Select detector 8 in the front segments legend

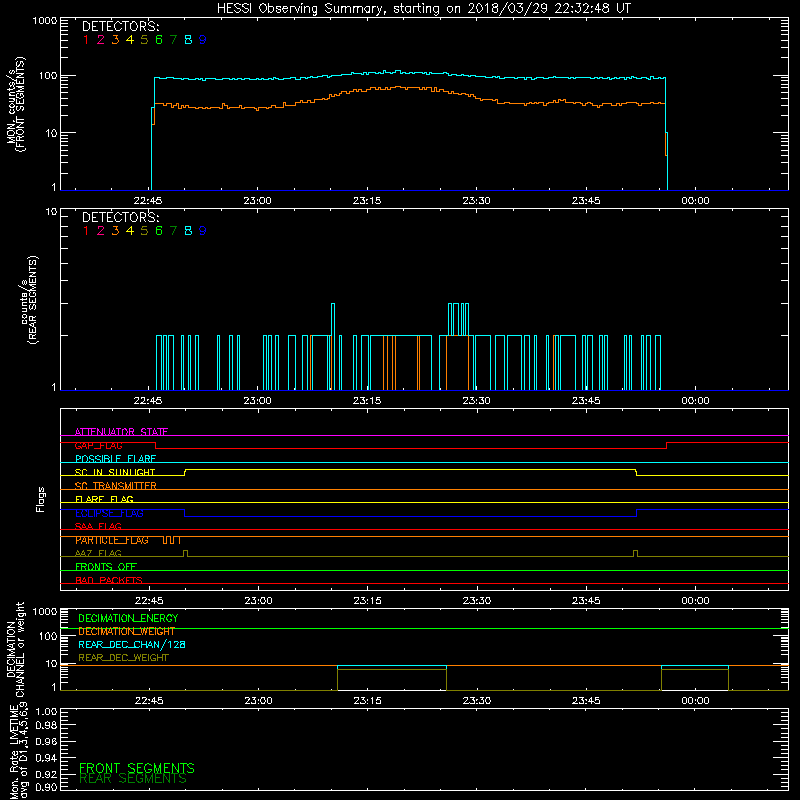coord(188,40)
